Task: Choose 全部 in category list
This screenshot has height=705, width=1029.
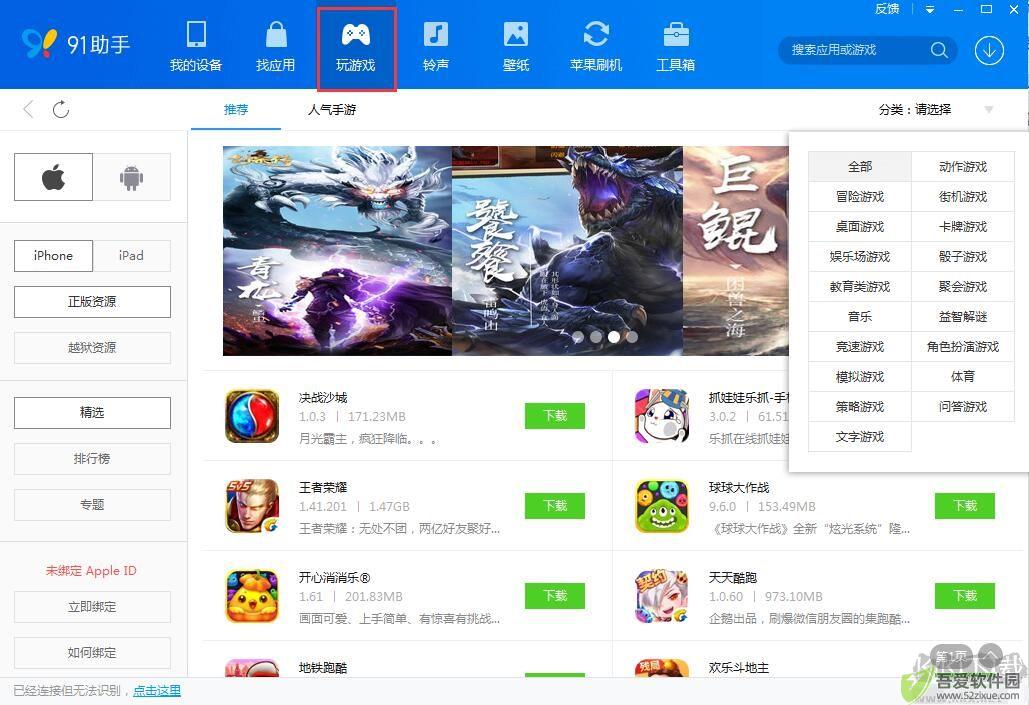Action: (x=860, y=167)
